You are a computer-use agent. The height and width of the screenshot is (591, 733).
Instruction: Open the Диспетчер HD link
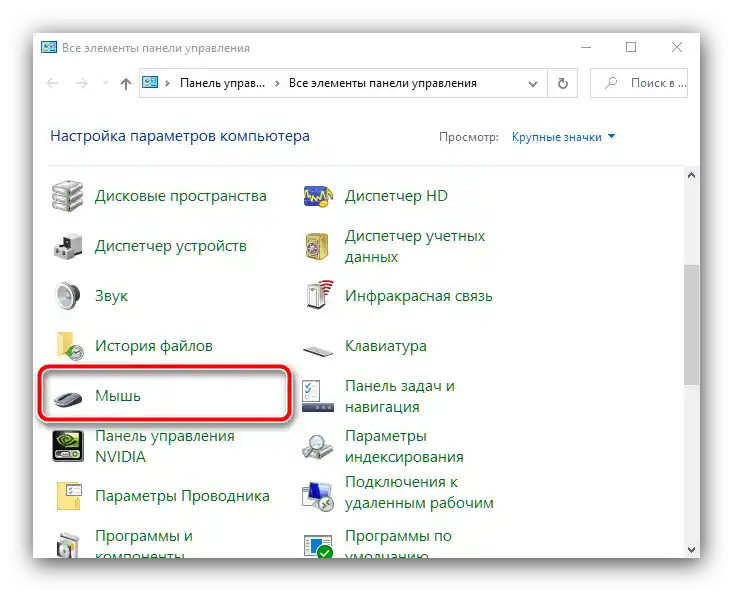pos(396,196)
